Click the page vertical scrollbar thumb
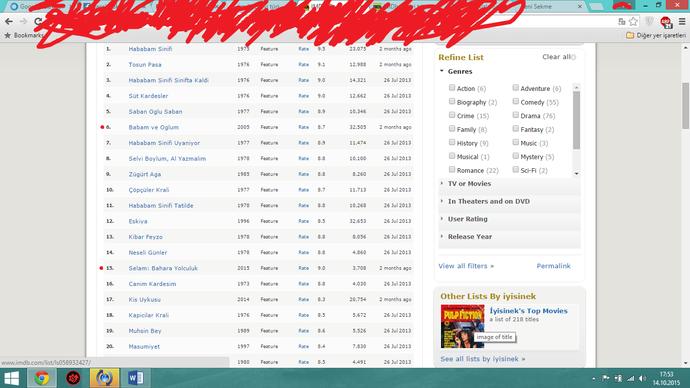 [686, 106]
